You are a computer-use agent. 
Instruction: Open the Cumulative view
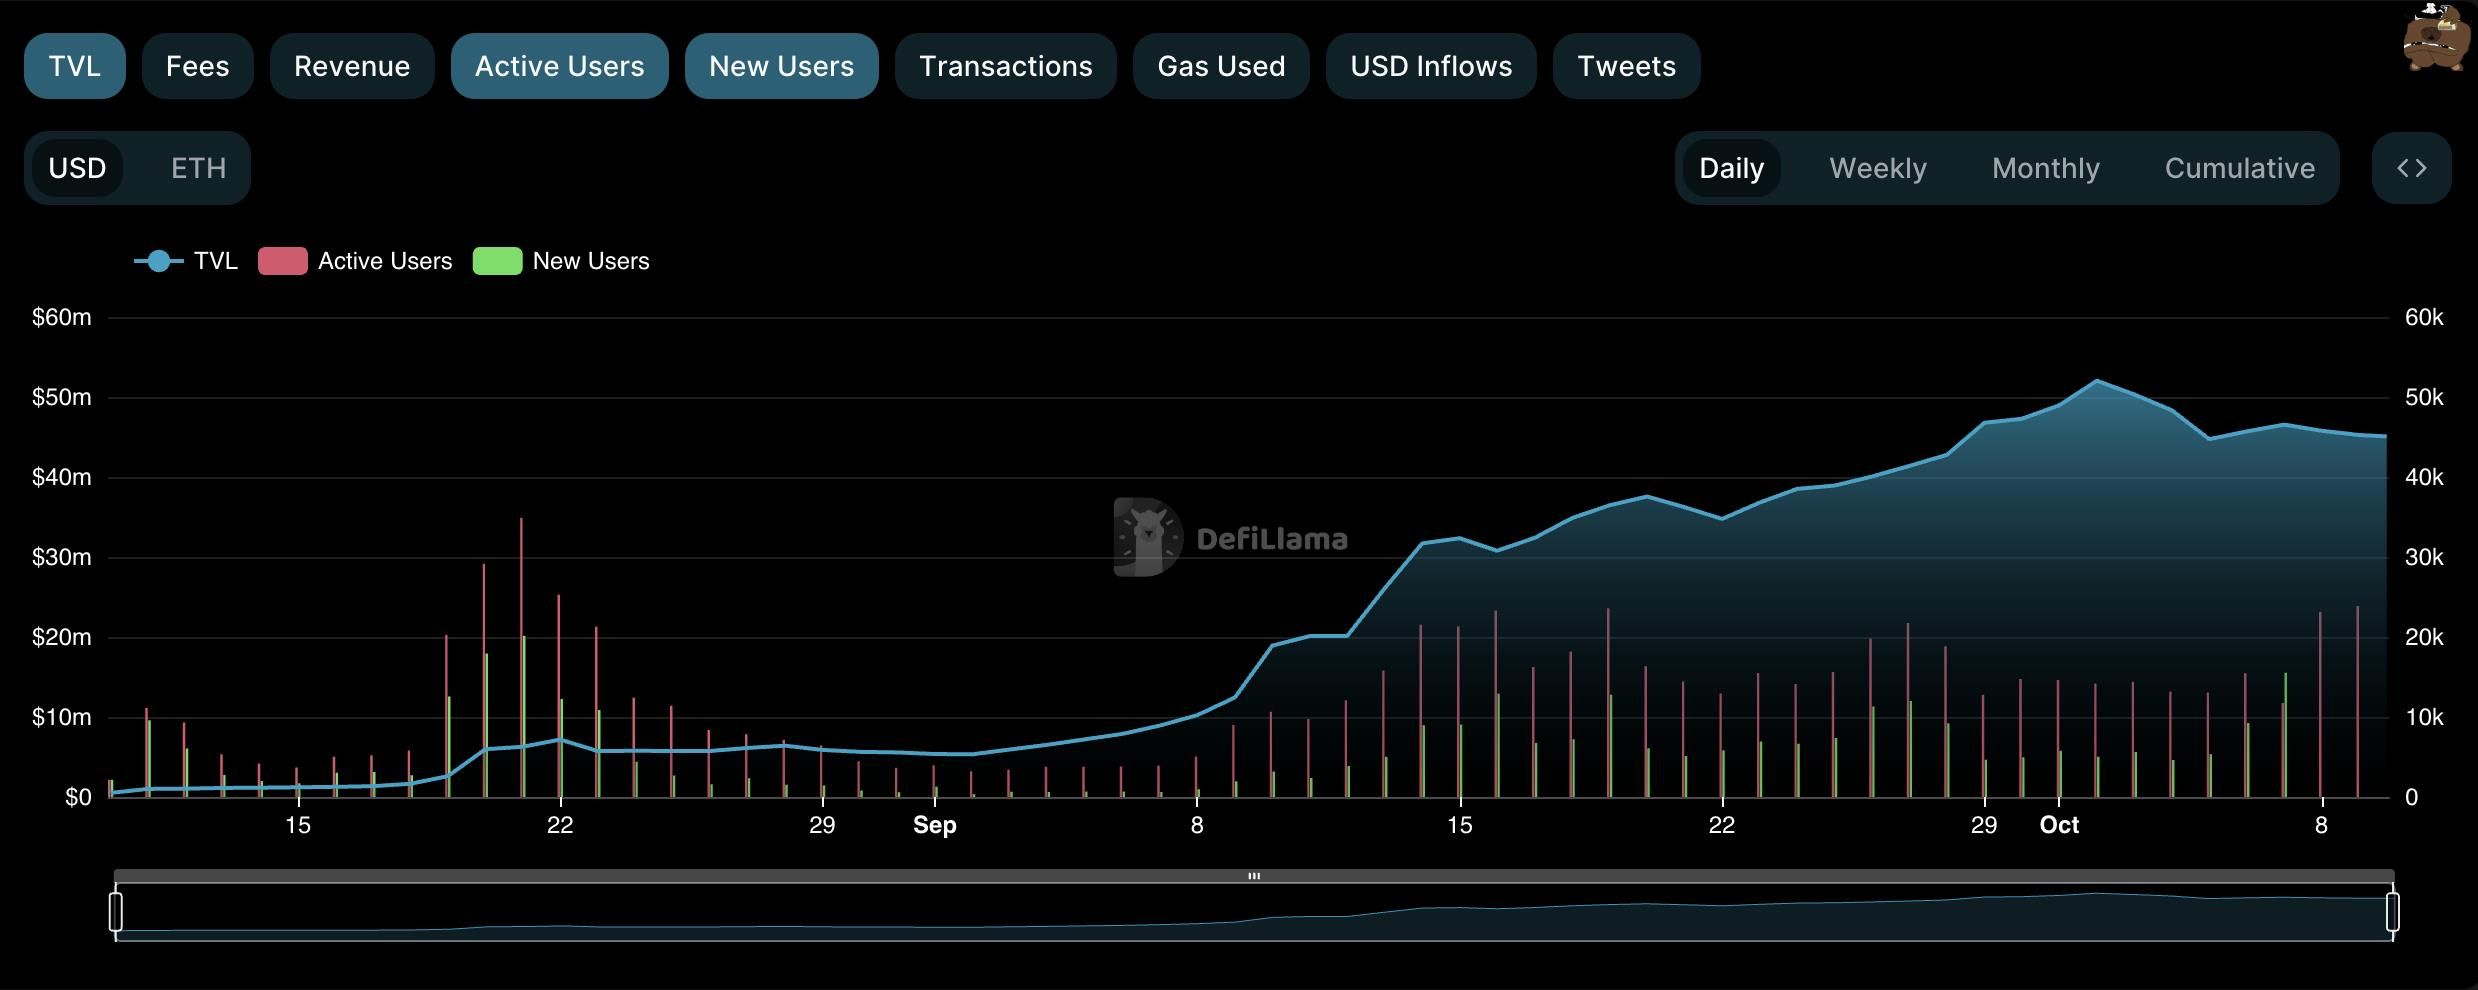coord(2239,168)
